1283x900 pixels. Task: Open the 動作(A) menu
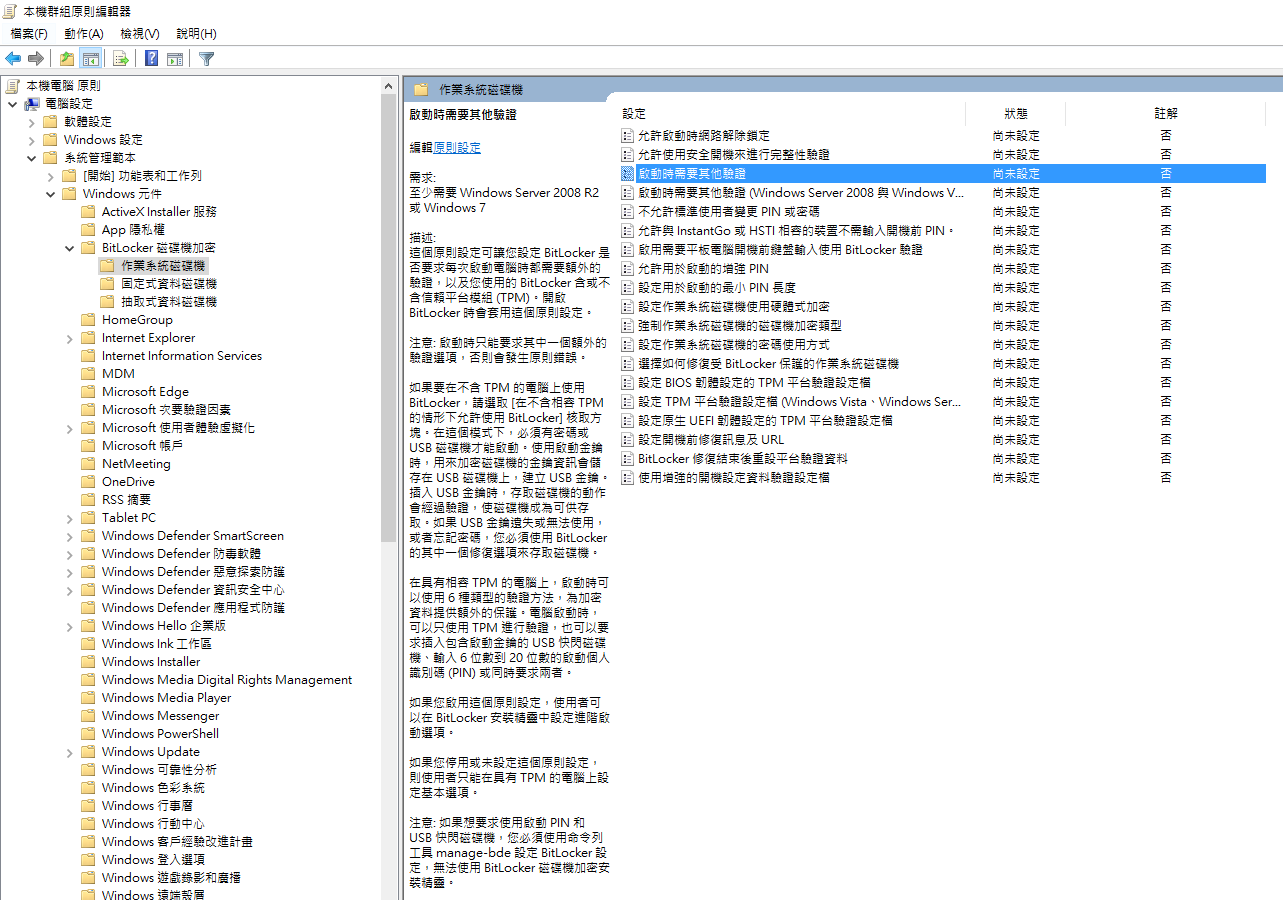tap(84, 33)
